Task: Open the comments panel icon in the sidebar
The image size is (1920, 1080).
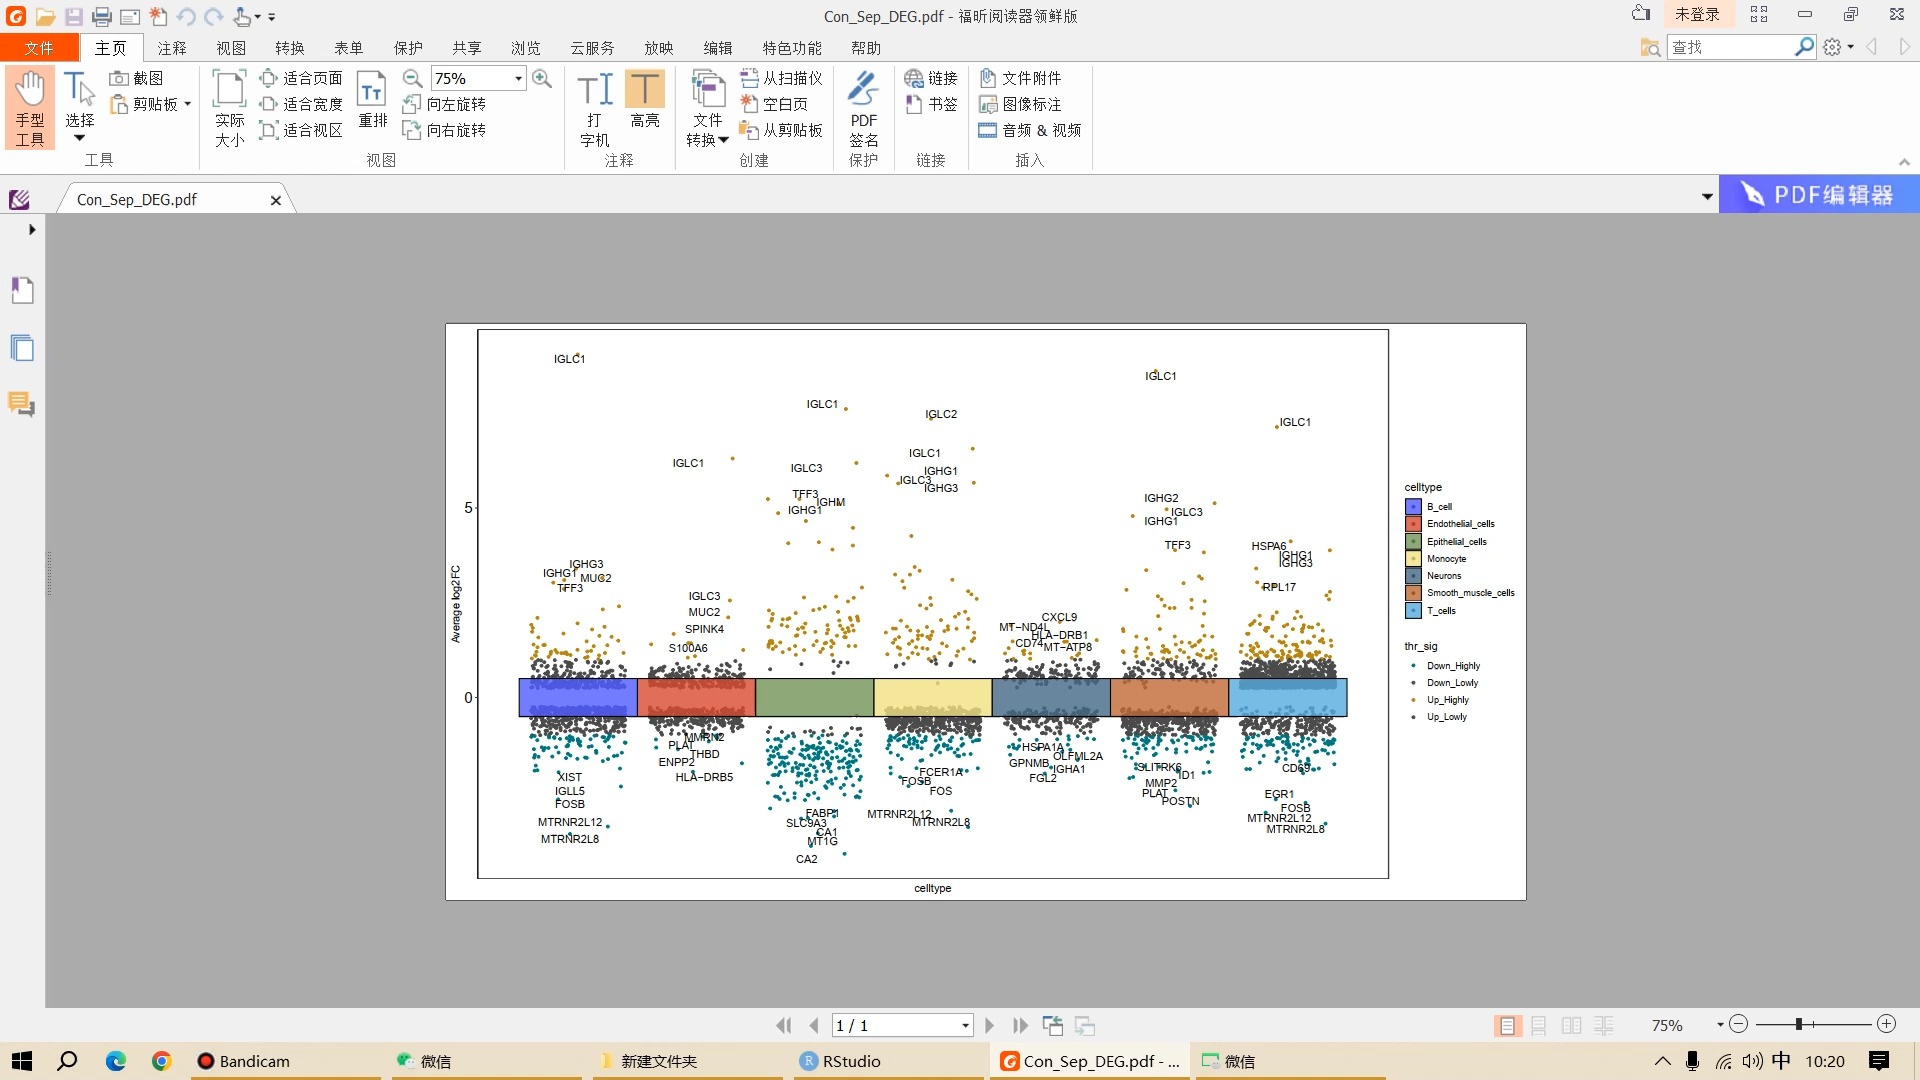Action: 22,404
